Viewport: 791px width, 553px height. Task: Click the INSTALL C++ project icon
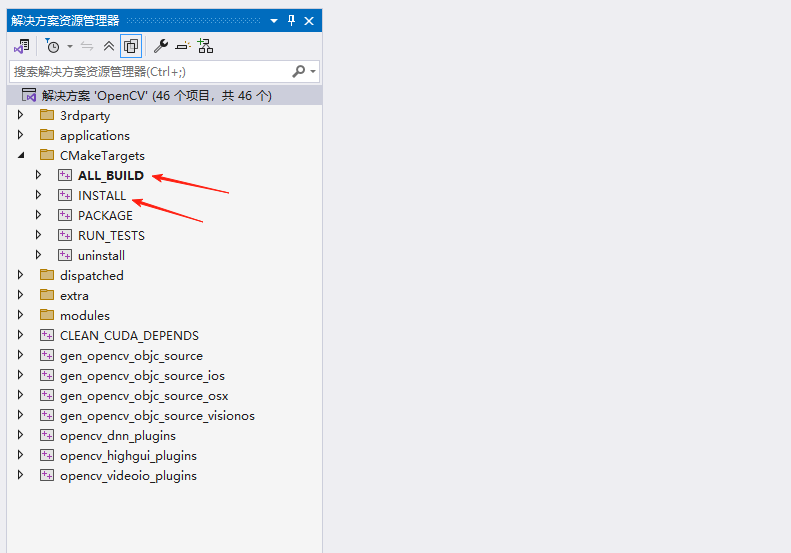65,195
